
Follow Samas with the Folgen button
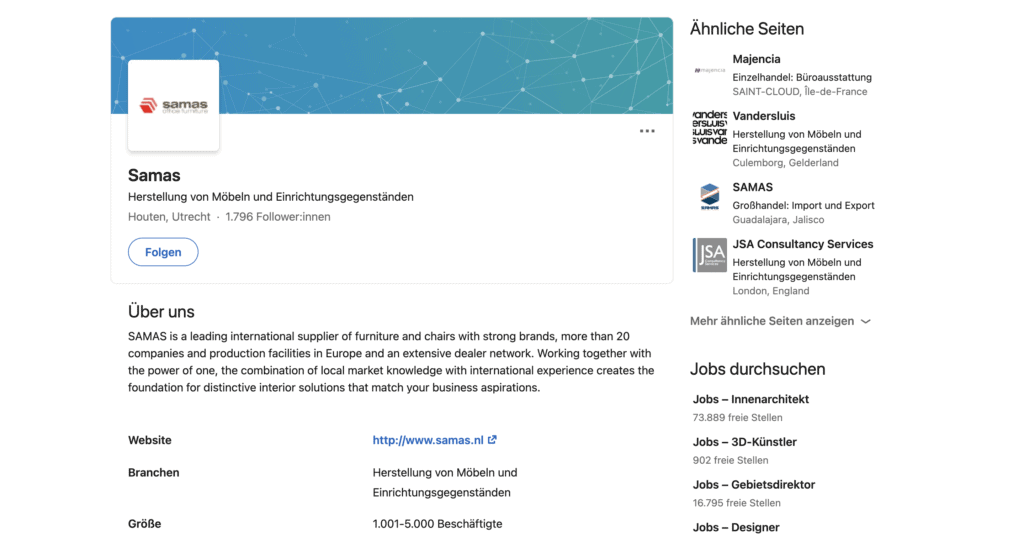click(163, 252)
